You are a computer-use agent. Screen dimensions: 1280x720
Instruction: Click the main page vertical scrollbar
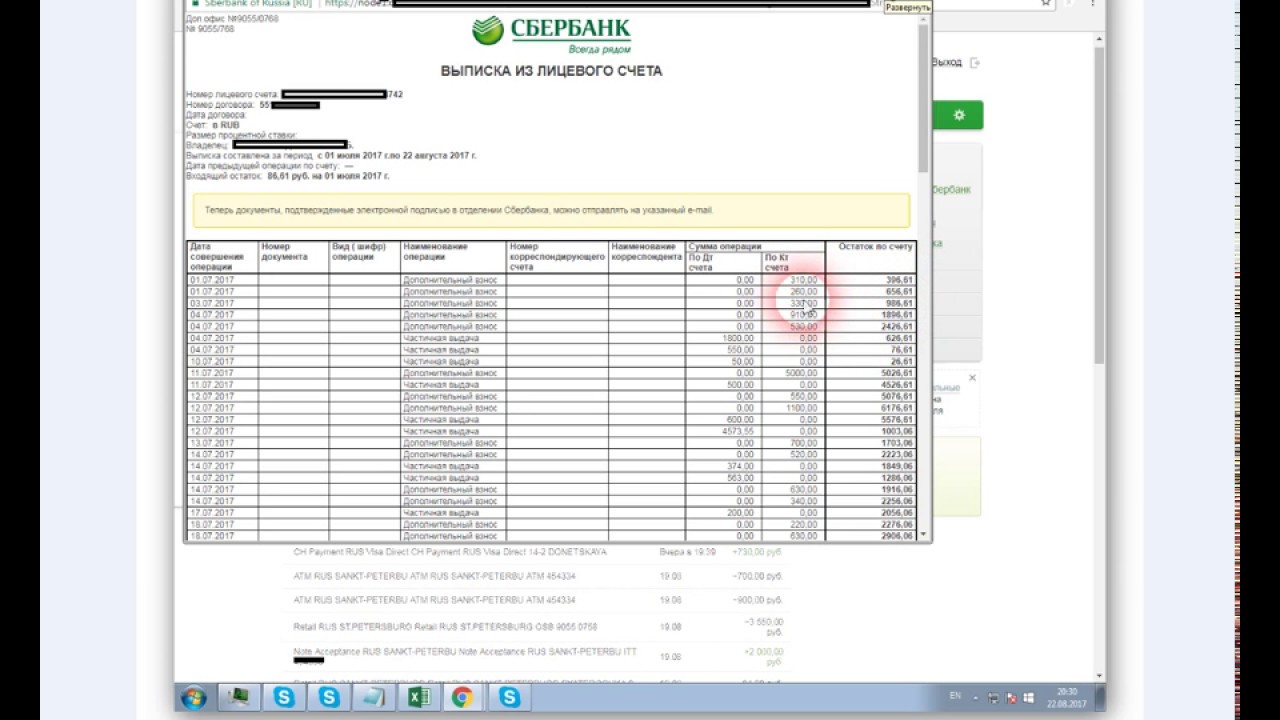point(1098,205)
